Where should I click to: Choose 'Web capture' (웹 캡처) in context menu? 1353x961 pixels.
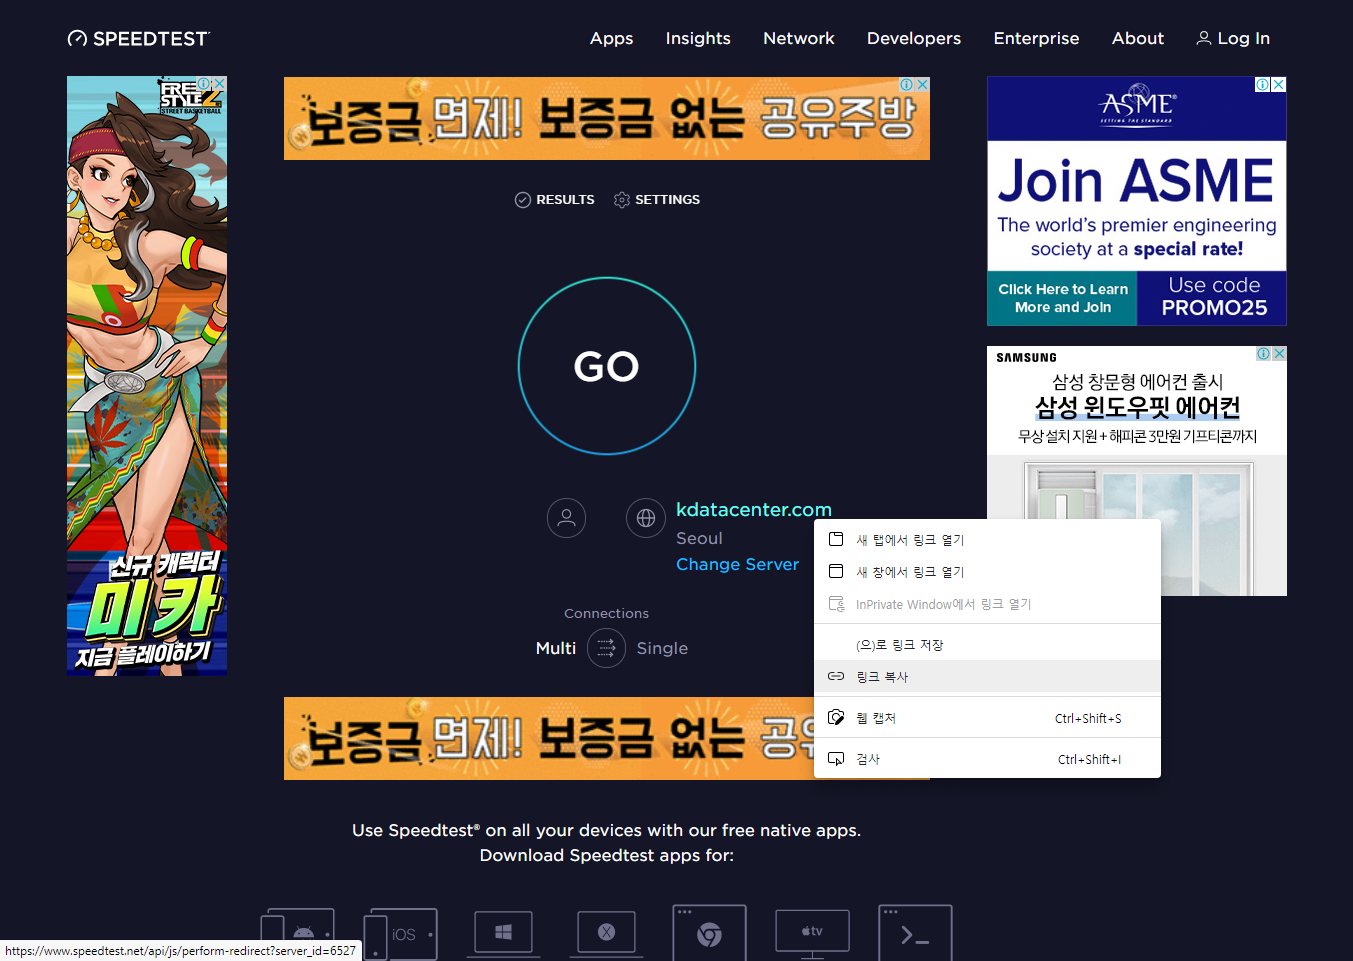click(x=987, y=718)
